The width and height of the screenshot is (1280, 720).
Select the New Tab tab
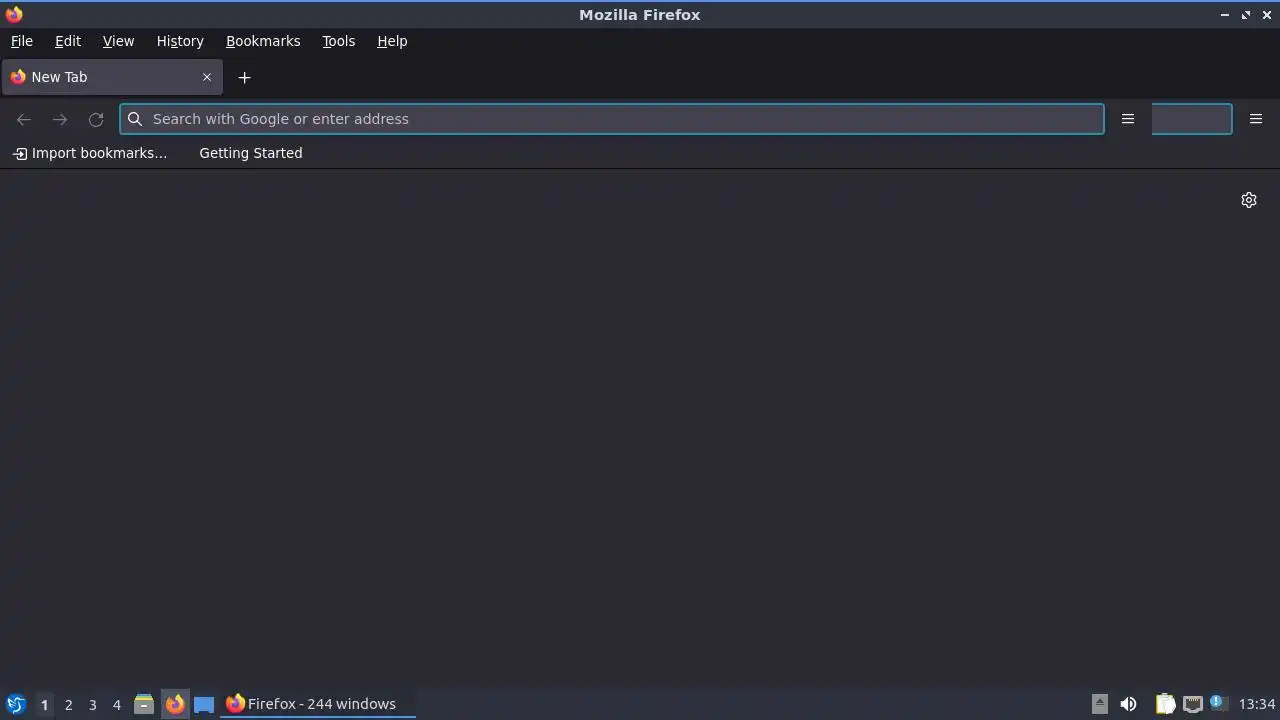(x=112, y=77)
